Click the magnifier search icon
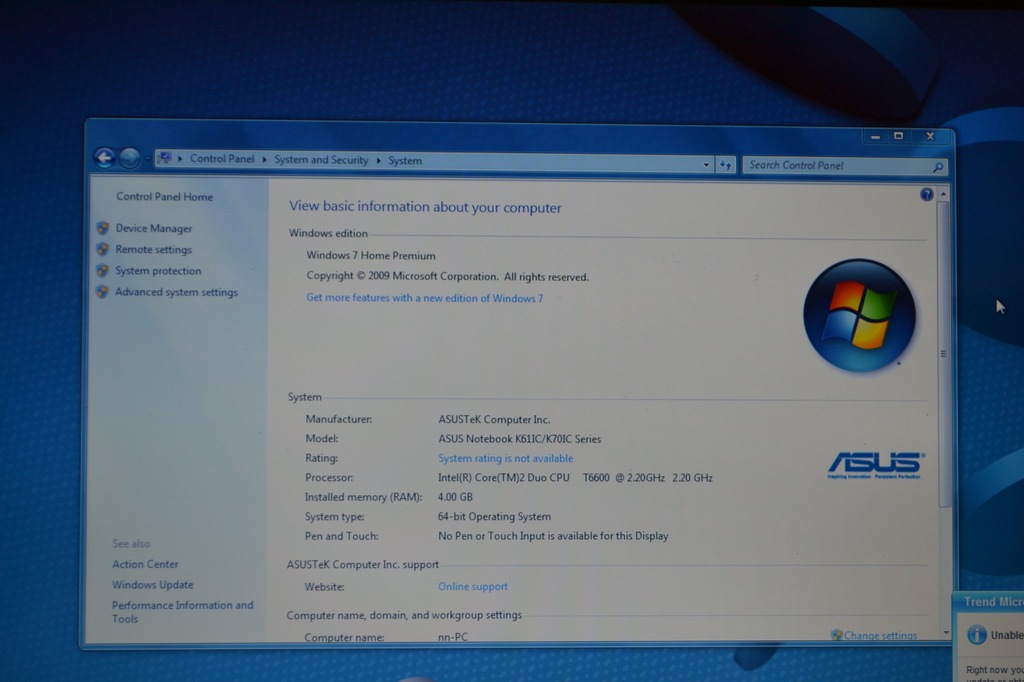 pyautogui.click(x=938, y=167)
